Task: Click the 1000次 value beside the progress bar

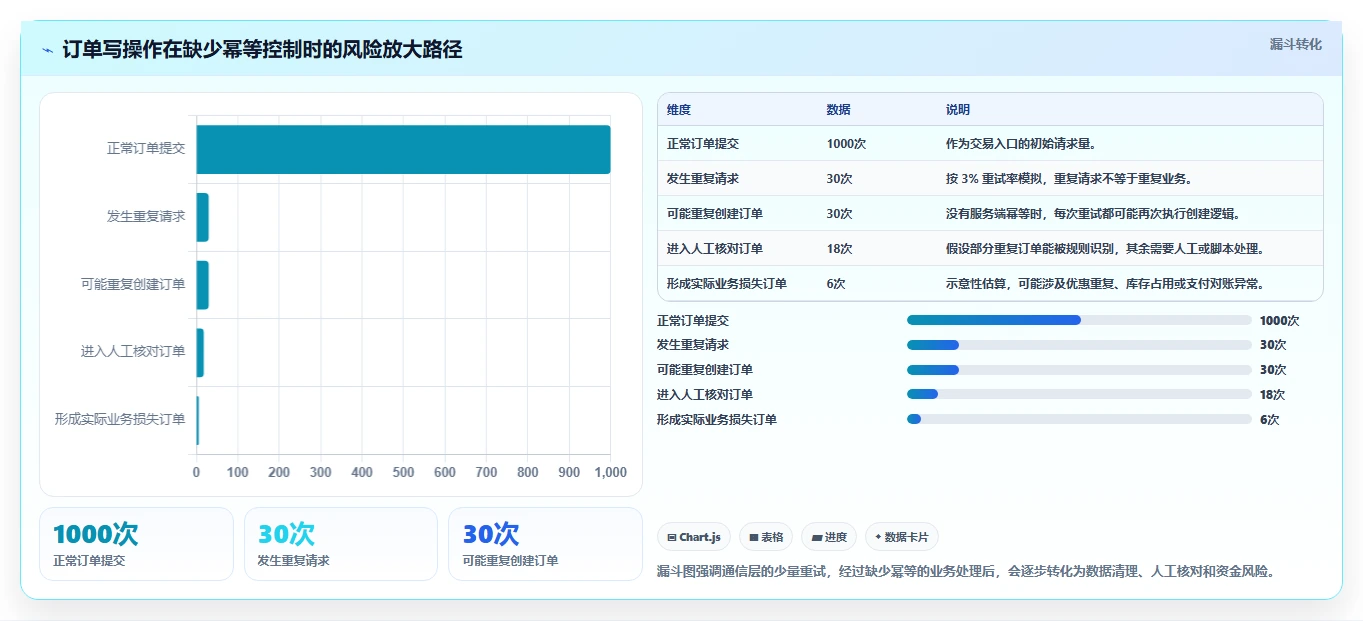Action: coord(1279,321)
